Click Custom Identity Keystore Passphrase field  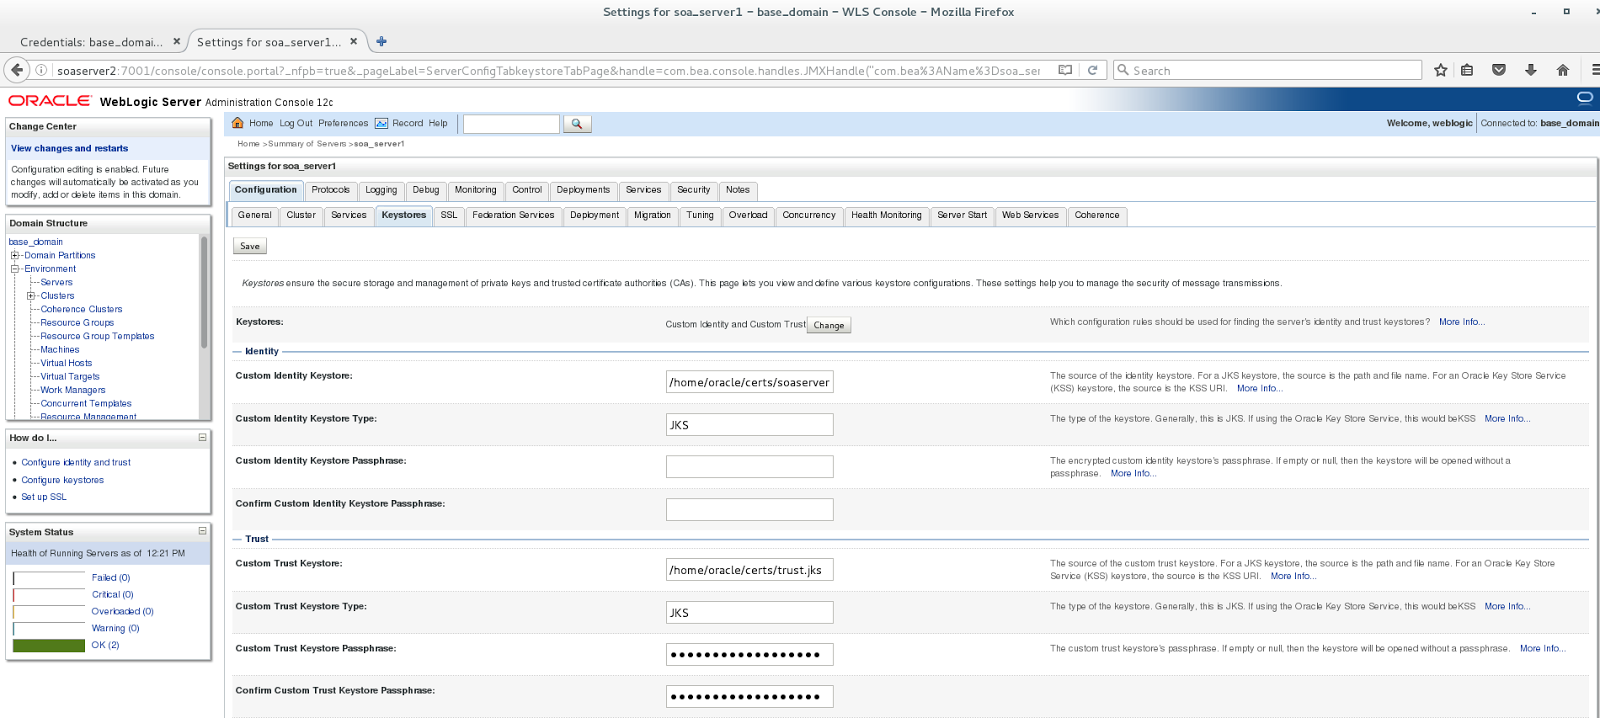tap(749, 467)
